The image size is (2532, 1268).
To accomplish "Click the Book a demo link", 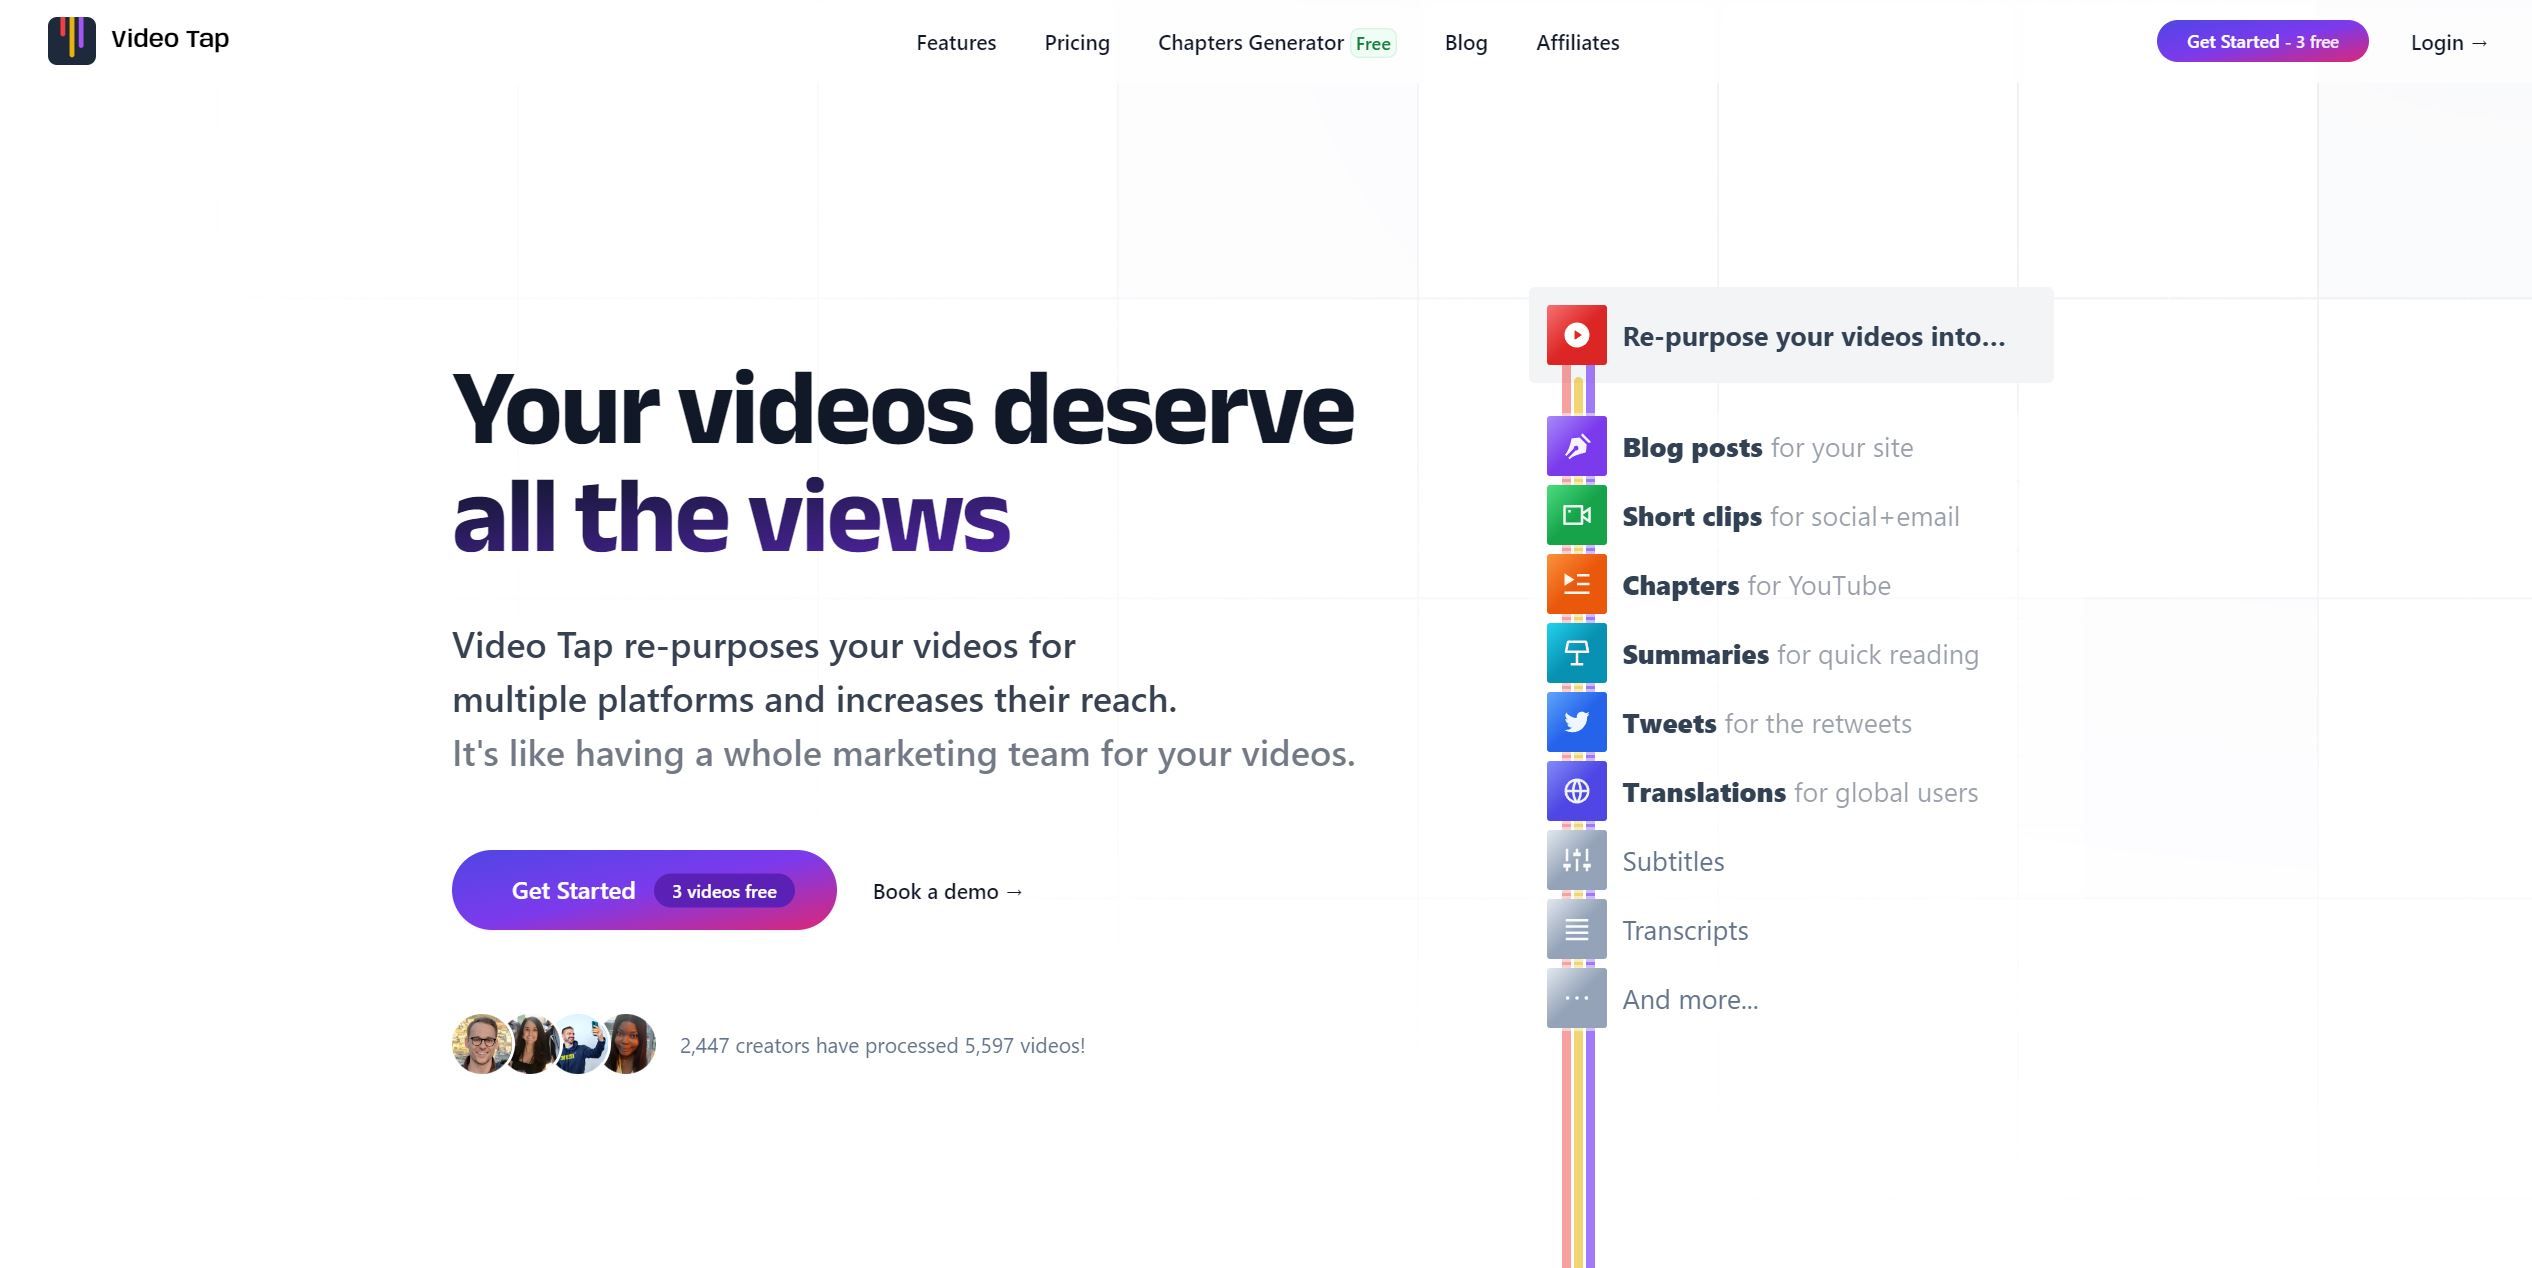I will (946, 891).
